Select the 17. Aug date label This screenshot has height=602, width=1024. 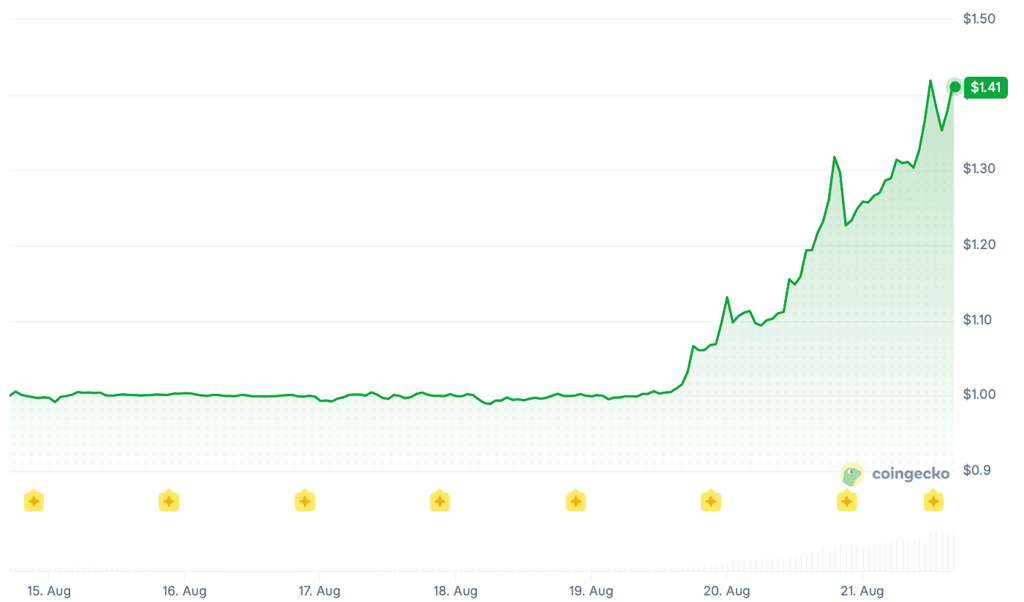click(x=319, y=591)
